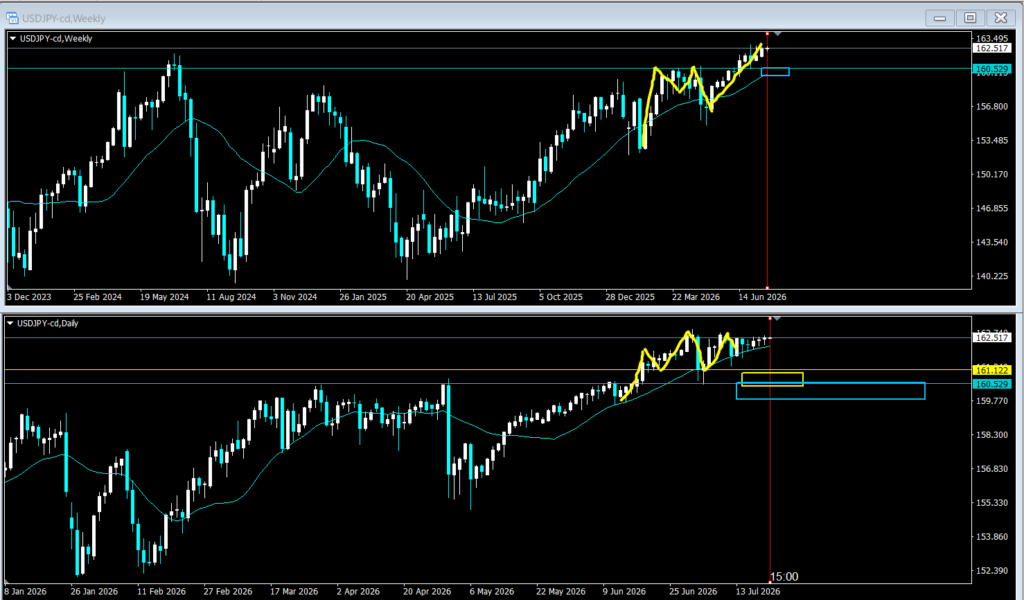Click the 3 Nov 2024 date label

[x=295, y=297]
